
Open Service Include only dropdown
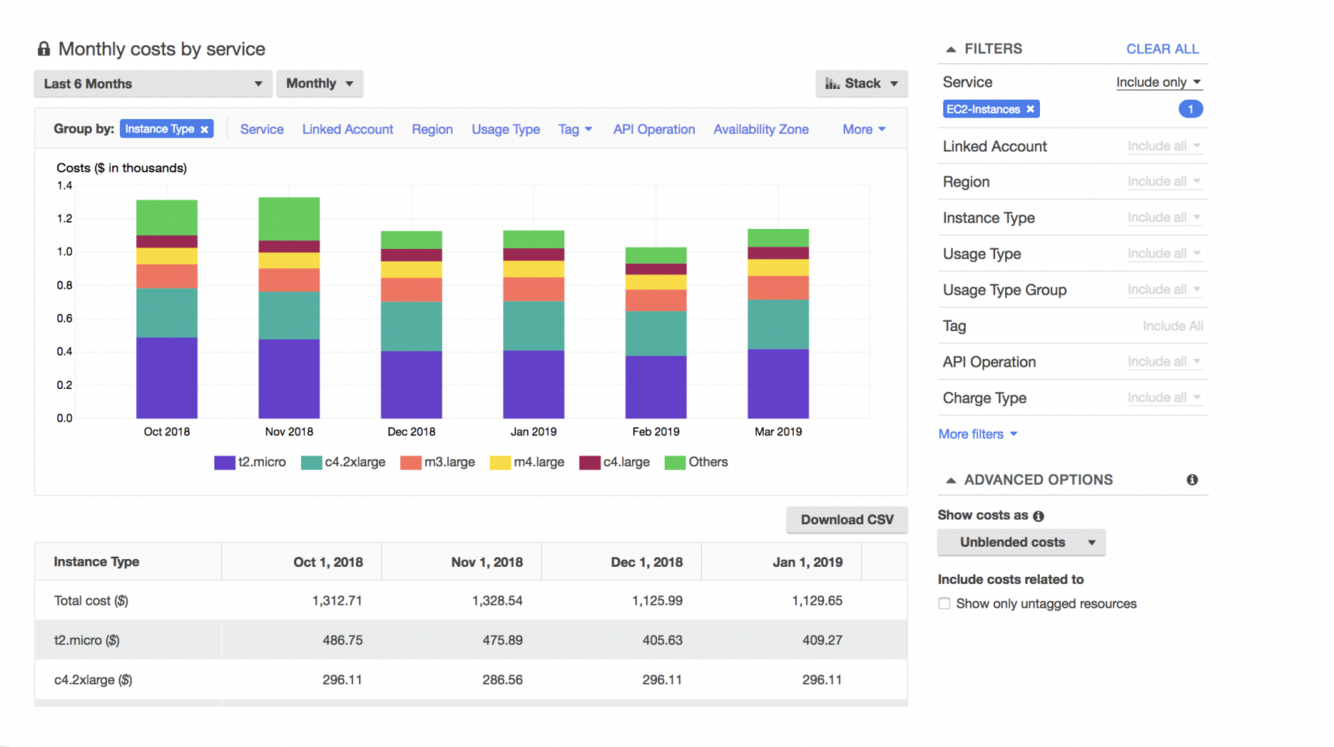(x=1159, y=82)
